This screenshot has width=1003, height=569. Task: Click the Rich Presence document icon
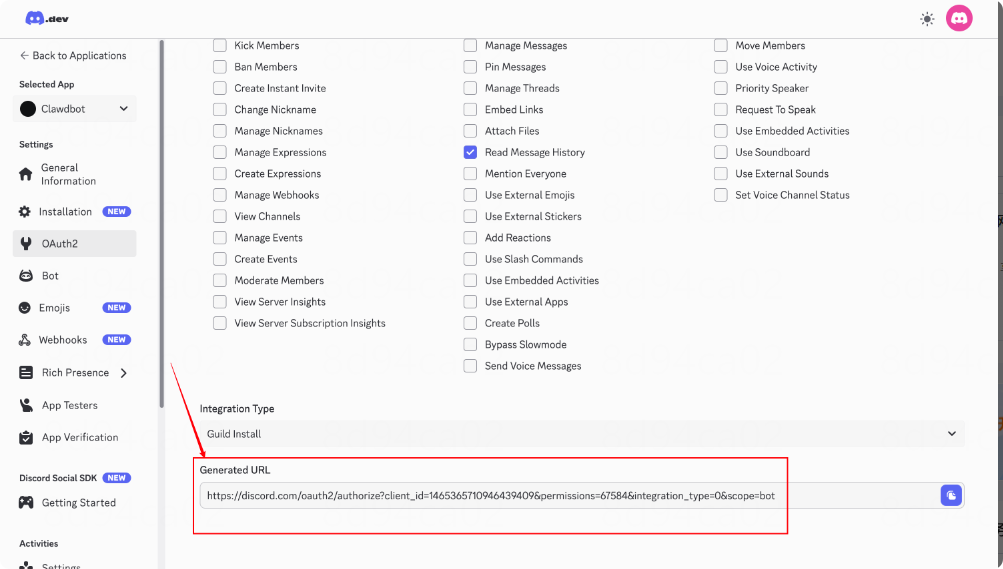point(26,373)
